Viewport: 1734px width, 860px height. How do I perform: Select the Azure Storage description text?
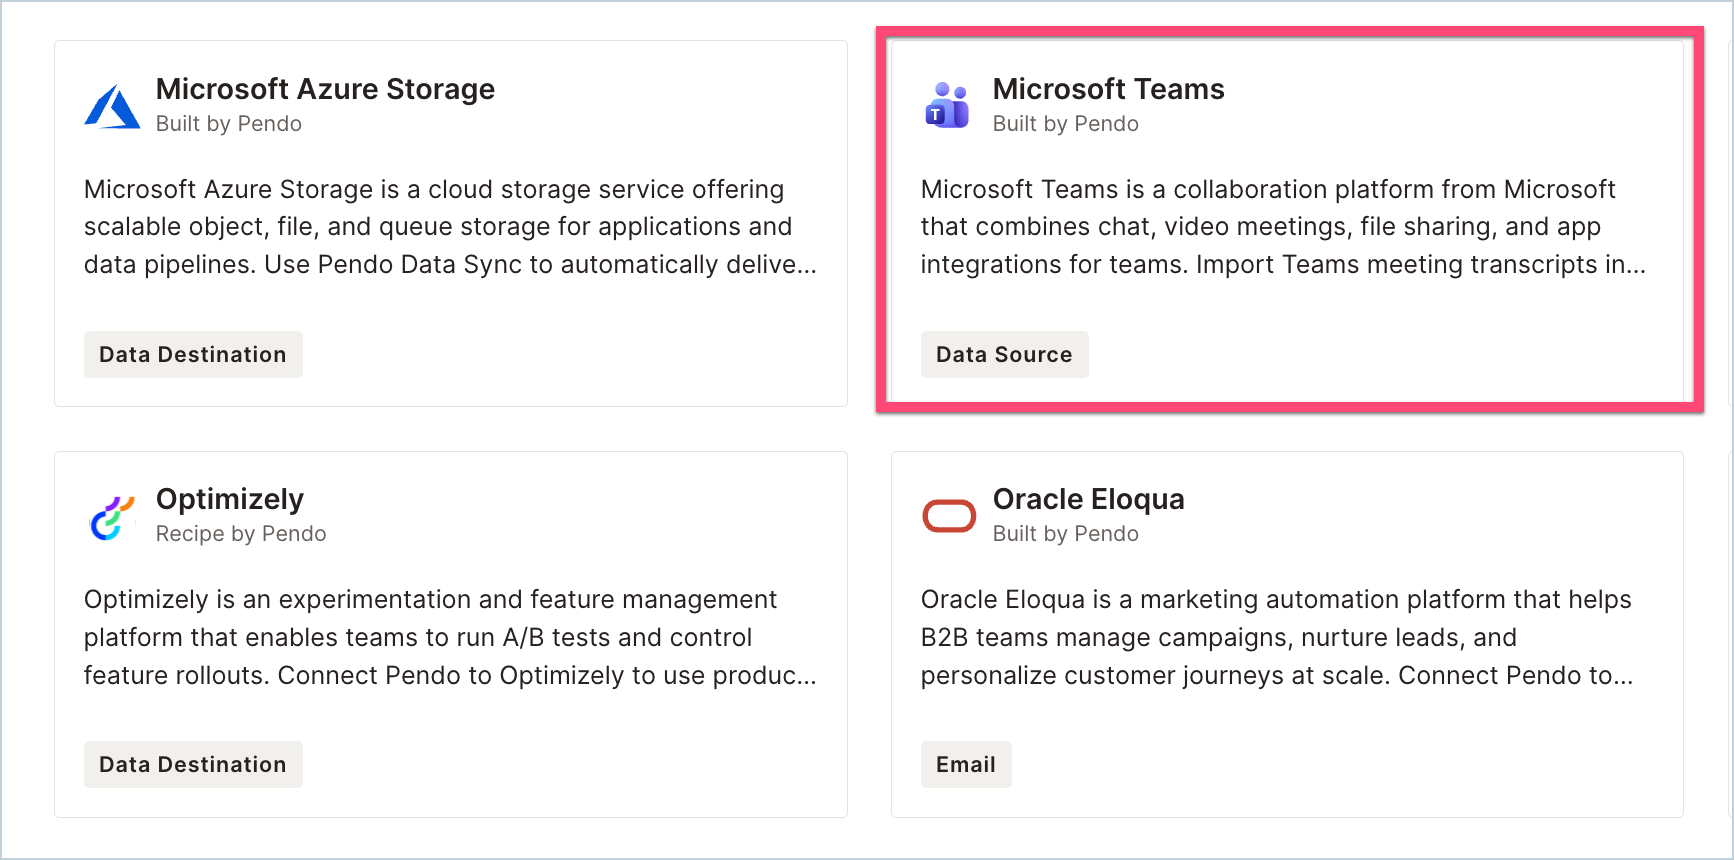point(450,227)
